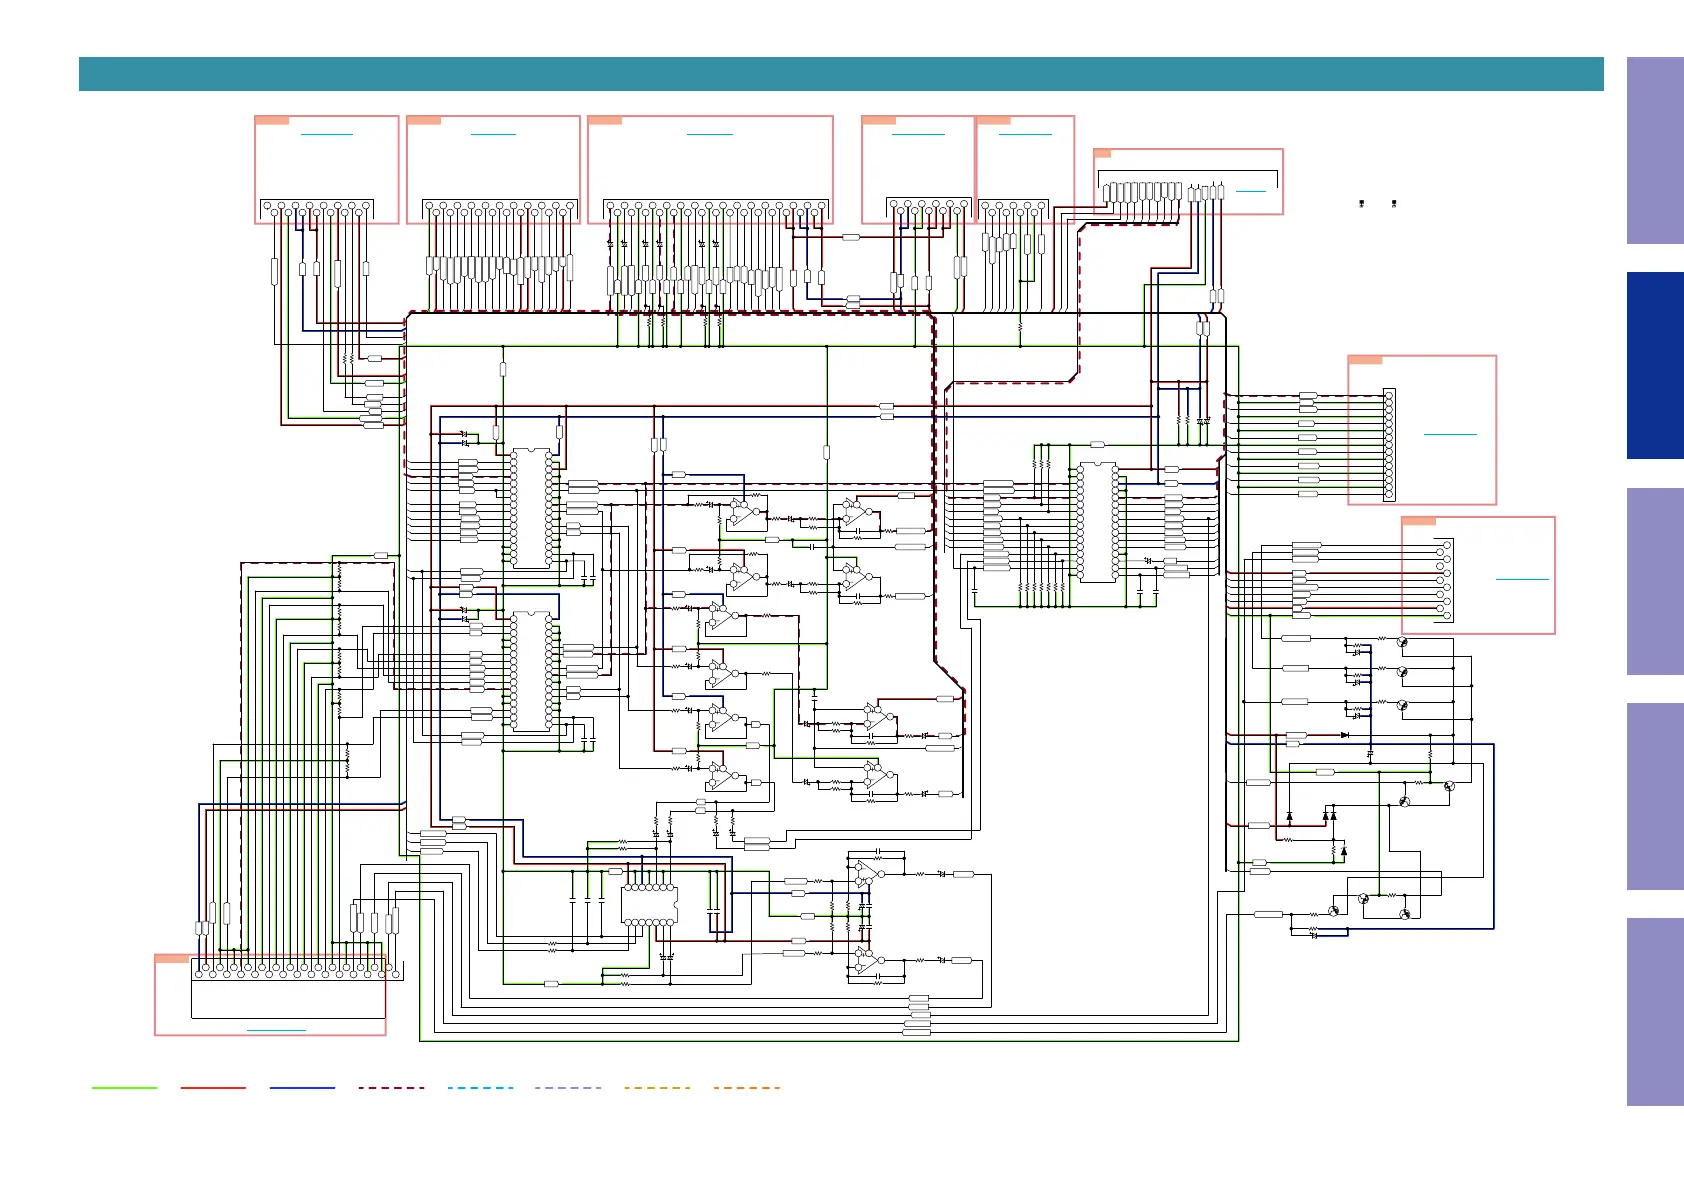Click the teal header bar at top
This screenshot has width=1684, height=1191.
click(841, 74)
